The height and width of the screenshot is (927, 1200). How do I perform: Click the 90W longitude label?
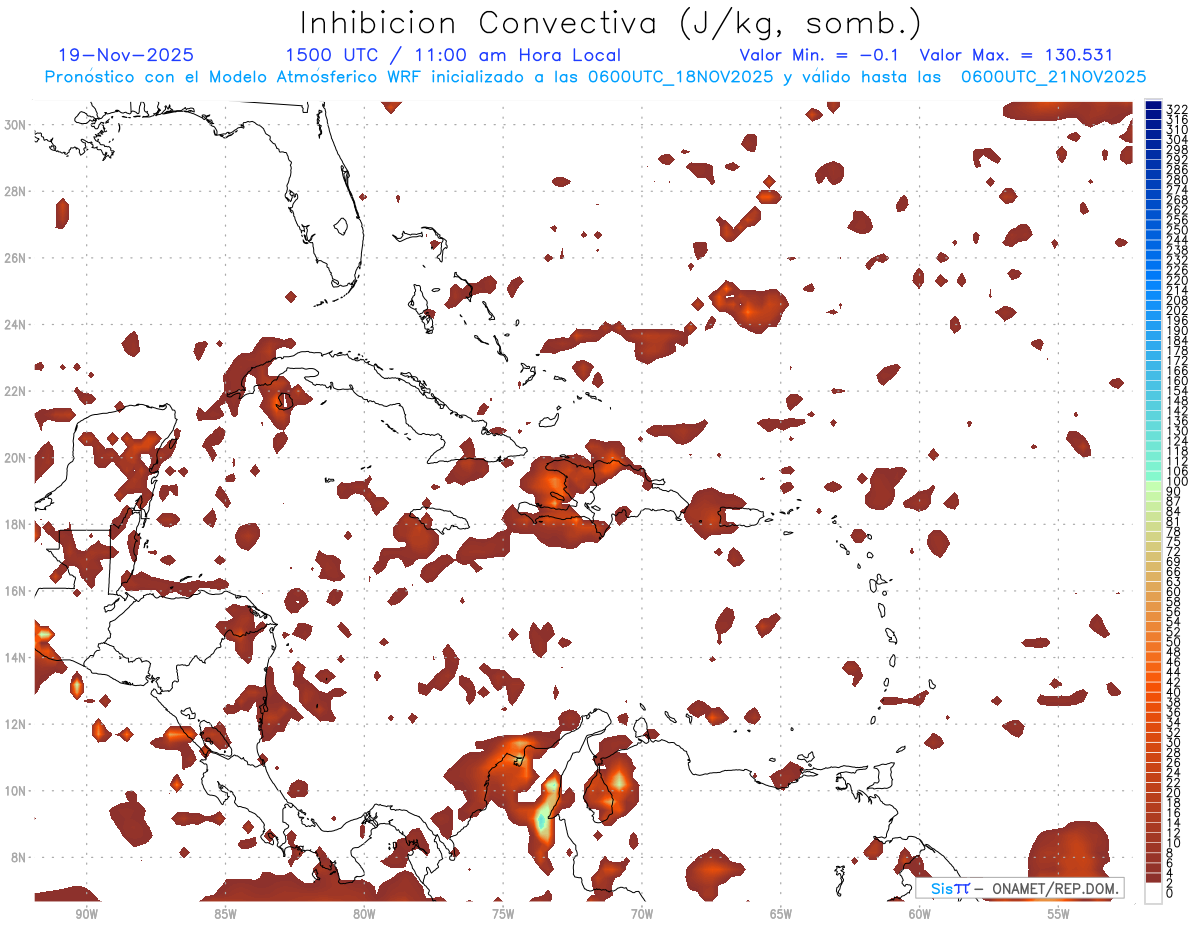(86, 915)
